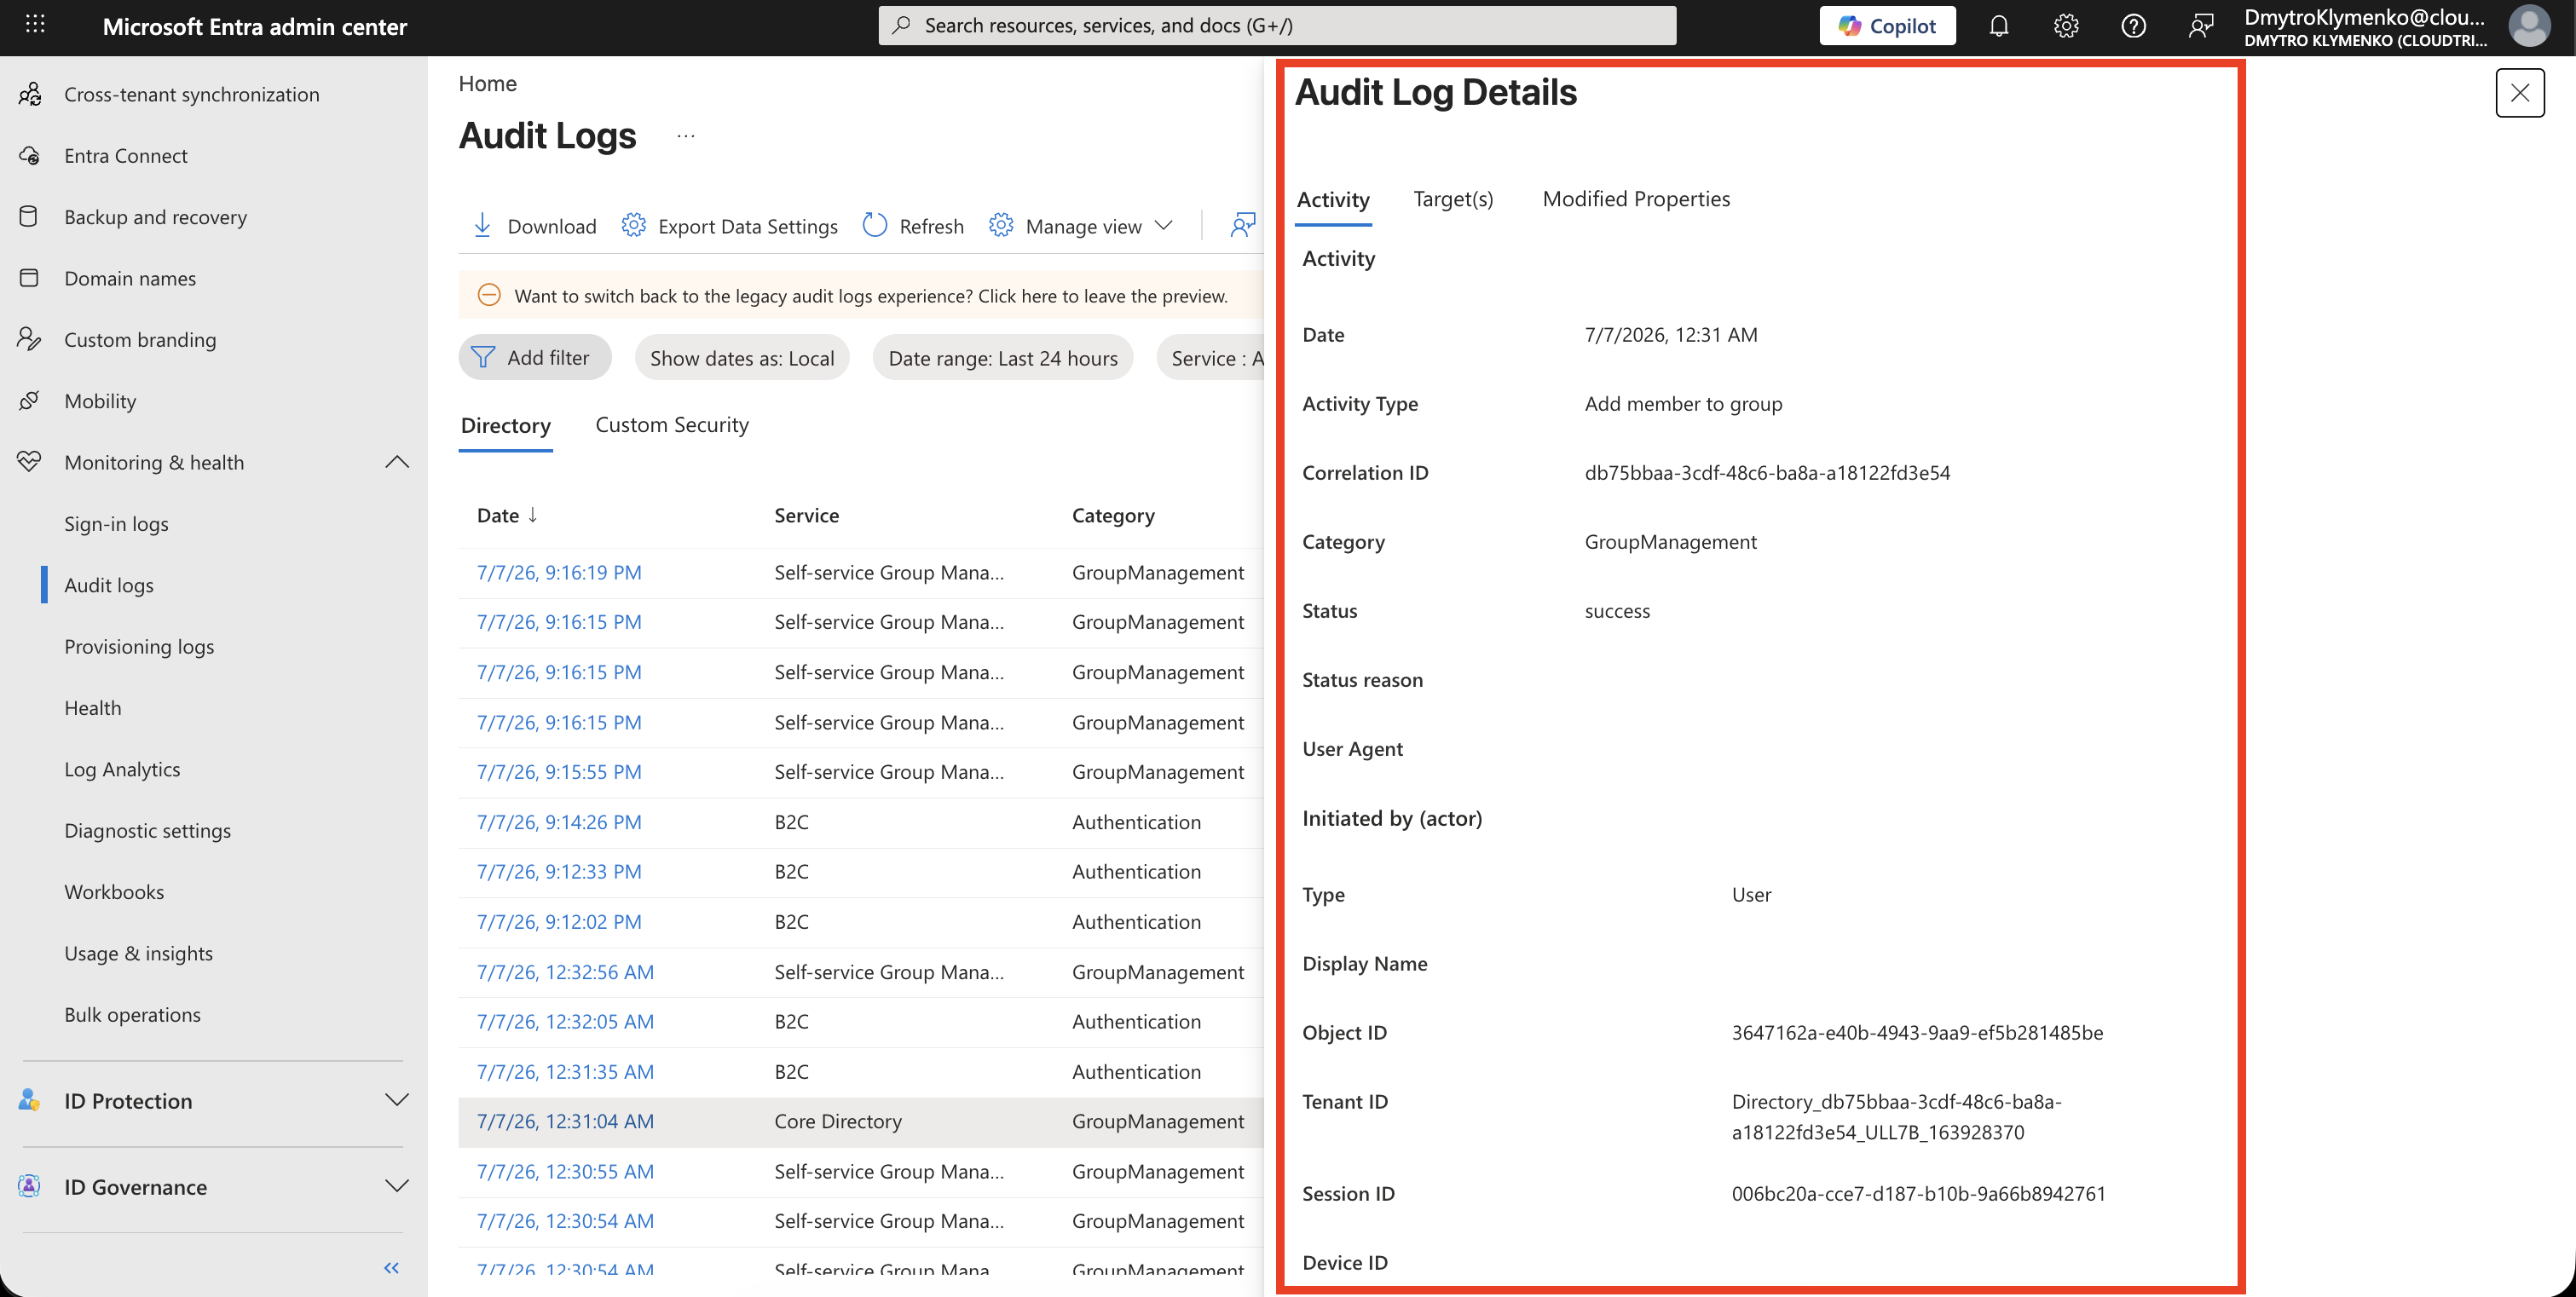Viewport: 2576px width, 1297px height.
Task: Open Diagnostic settings
Action: coord(147,831)
